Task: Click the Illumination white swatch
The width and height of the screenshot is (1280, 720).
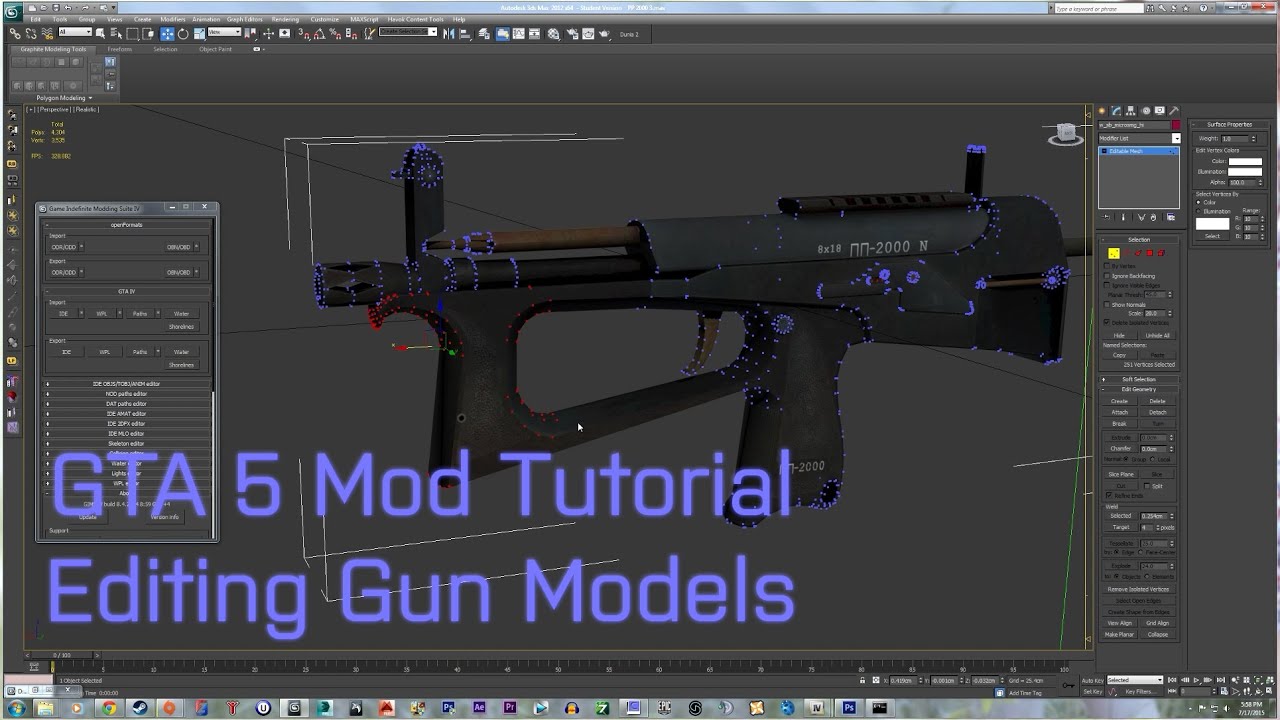Action: coord(1245,172)
